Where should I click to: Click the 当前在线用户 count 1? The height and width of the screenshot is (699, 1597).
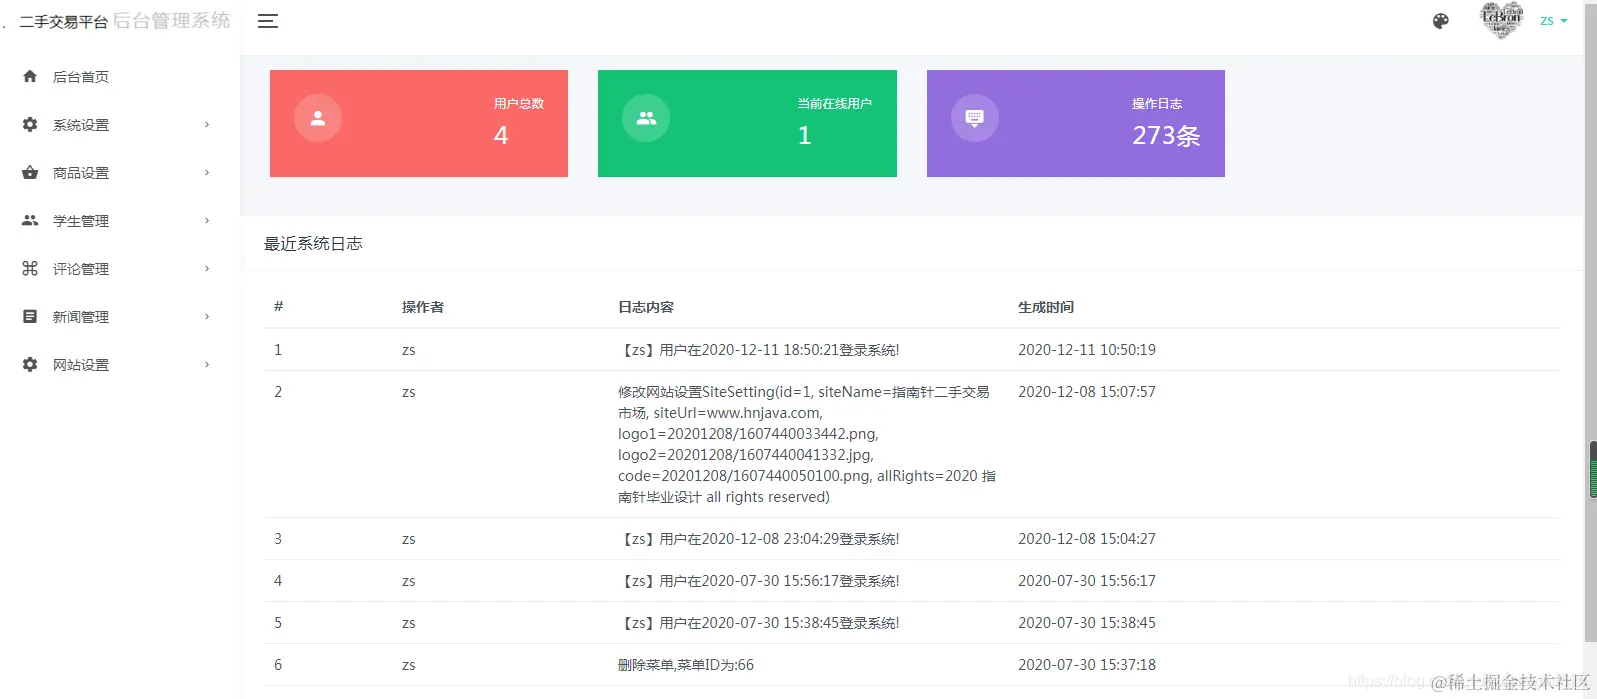point(804,135)
